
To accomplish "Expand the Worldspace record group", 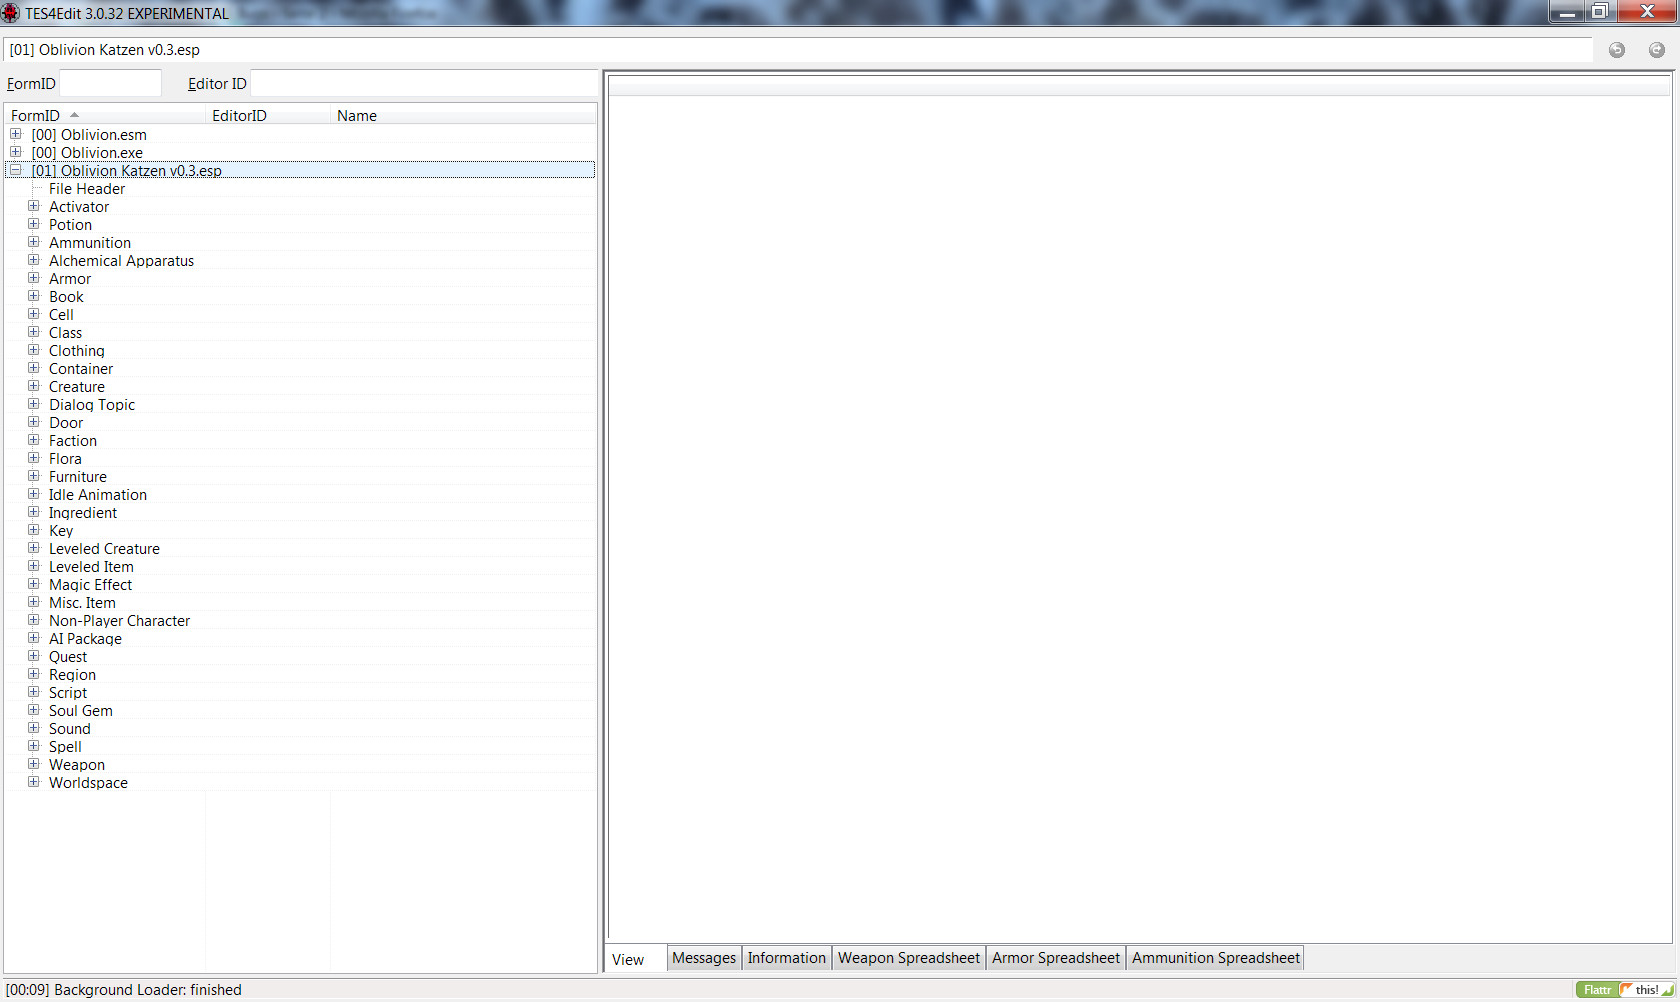I will point(34,782).
